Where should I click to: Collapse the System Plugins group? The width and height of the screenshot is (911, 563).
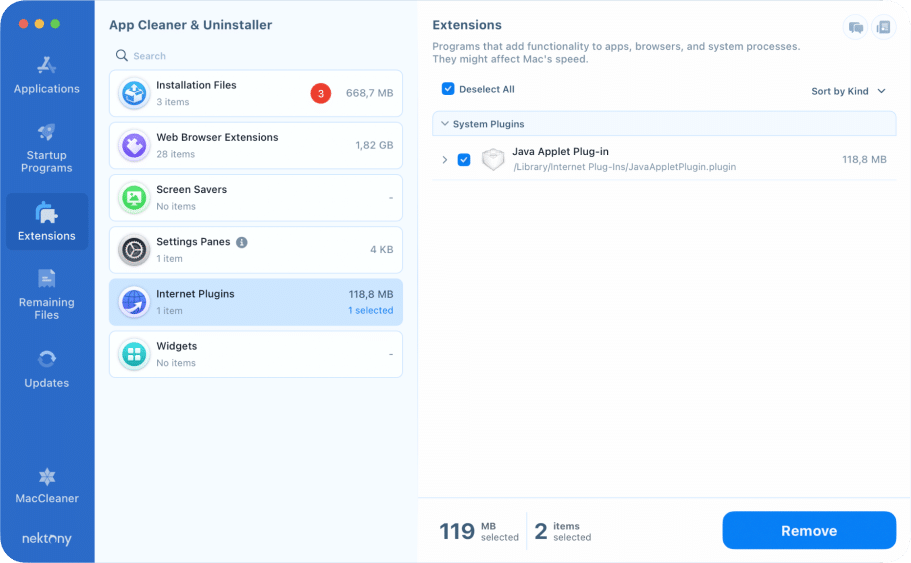point(444,124)
